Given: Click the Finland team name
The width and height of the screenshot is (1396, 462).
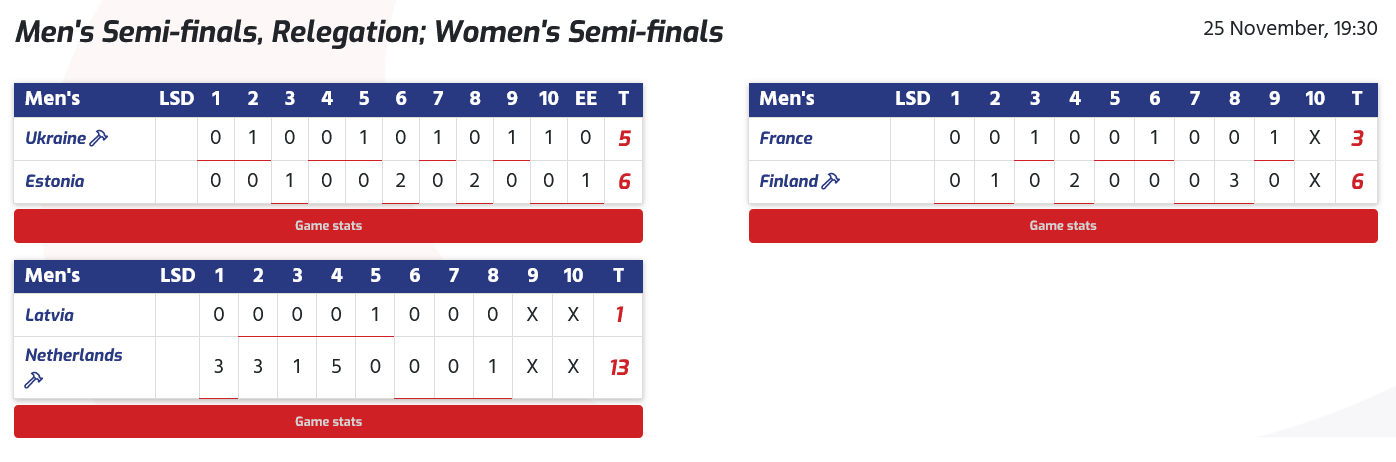Looking at the screenshot, I should (x=789, y=181).
